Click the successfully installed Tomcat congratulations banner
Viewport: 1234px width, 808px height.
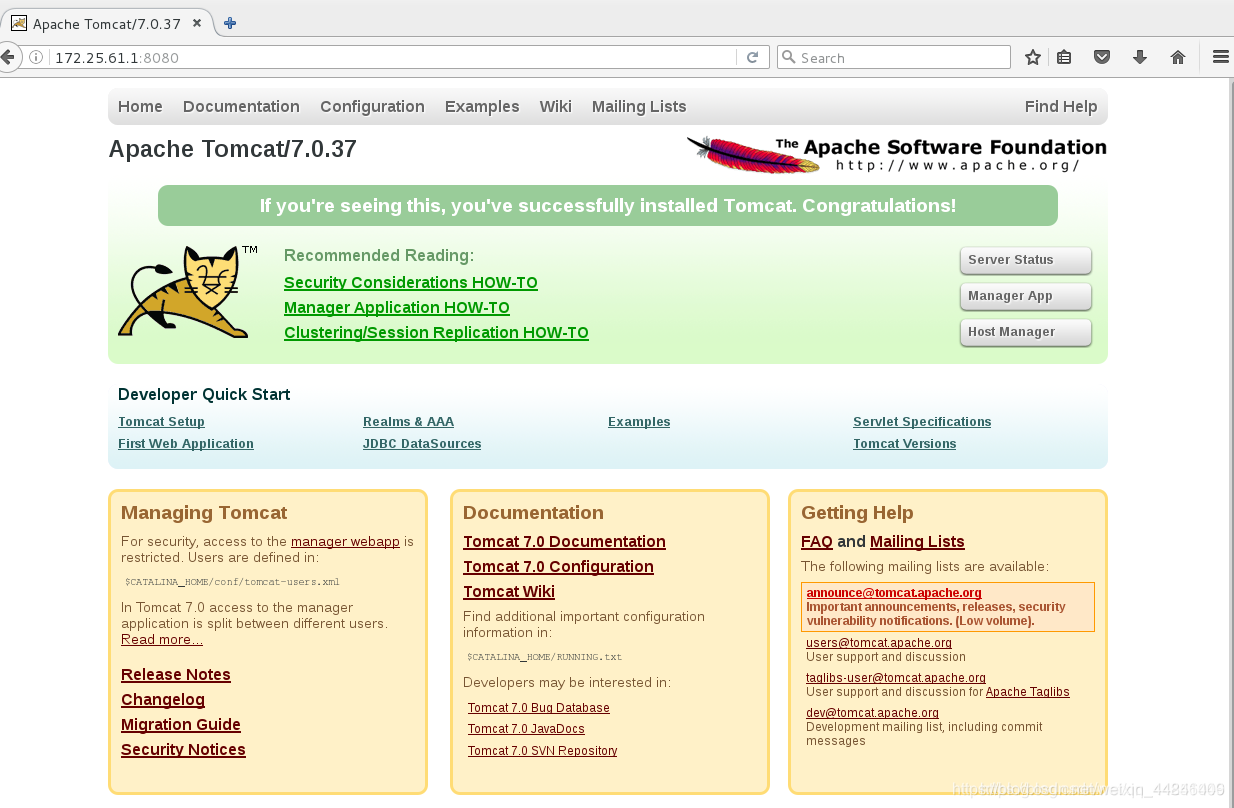(x=608, y=206)
